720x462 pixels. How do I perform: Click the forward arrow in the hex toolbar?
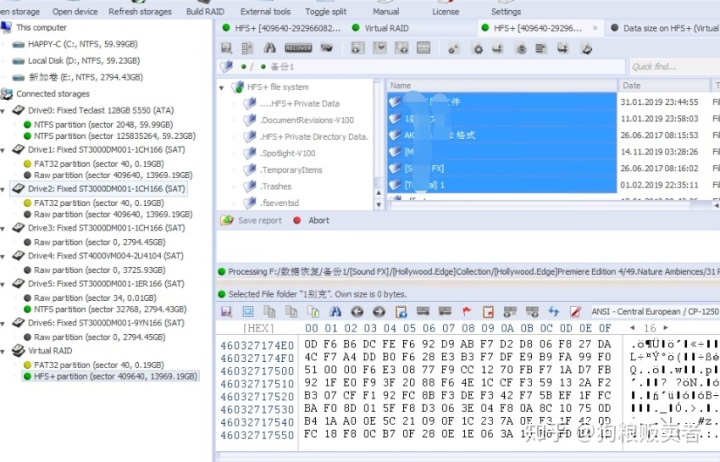tap(379, 312)
